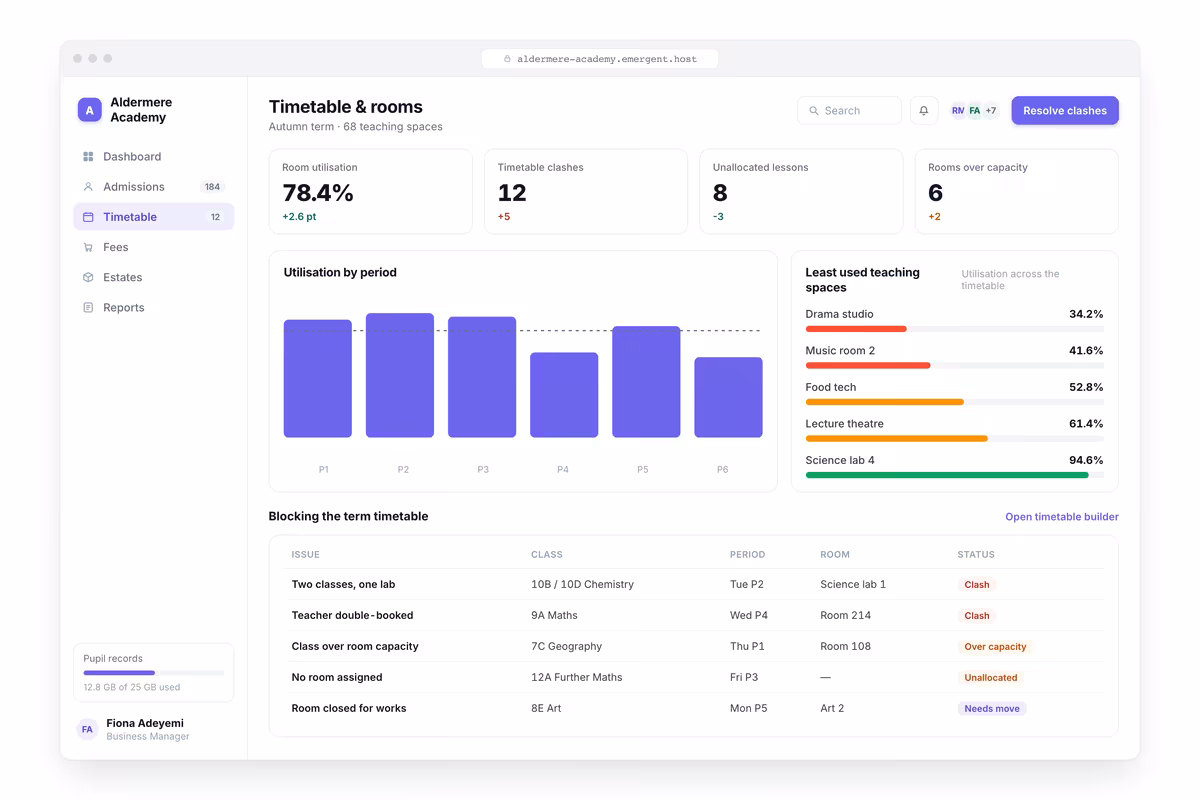
Task: Click the Reports document icon
Action: (88, 308)
